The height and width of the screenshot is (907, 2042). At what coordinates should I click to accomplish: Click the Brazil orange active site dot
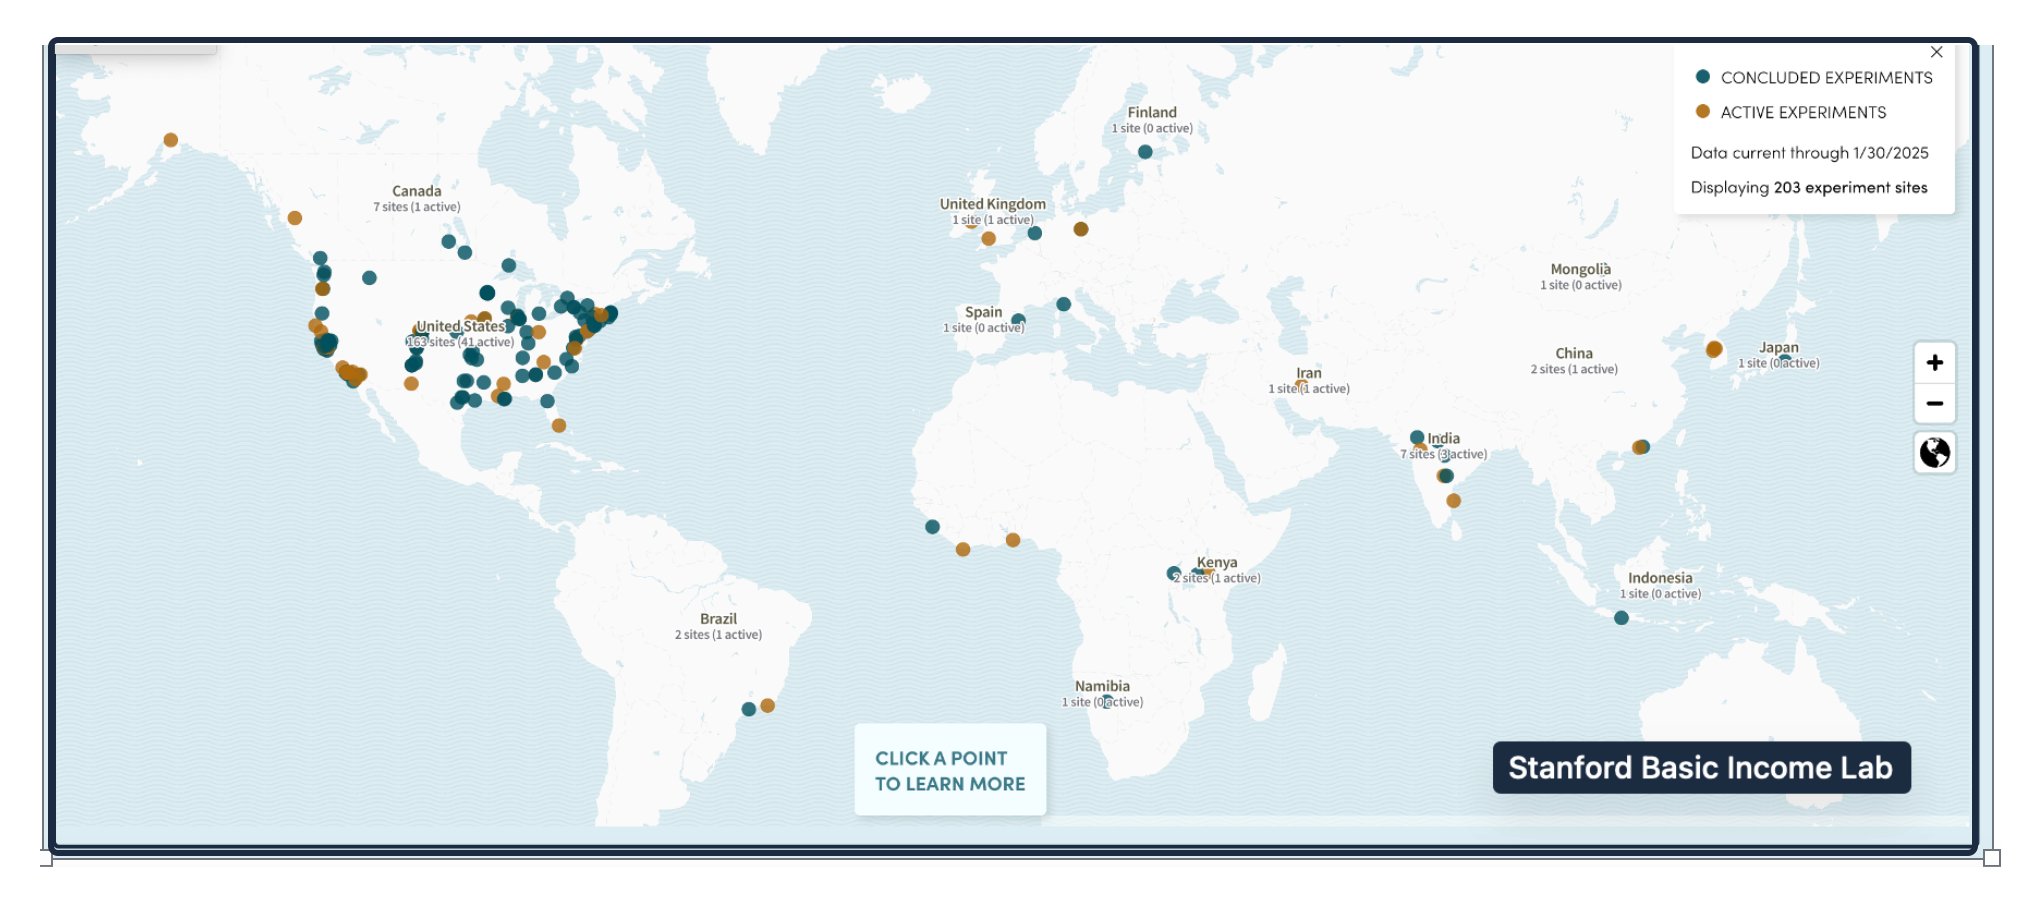click(767, 706)
